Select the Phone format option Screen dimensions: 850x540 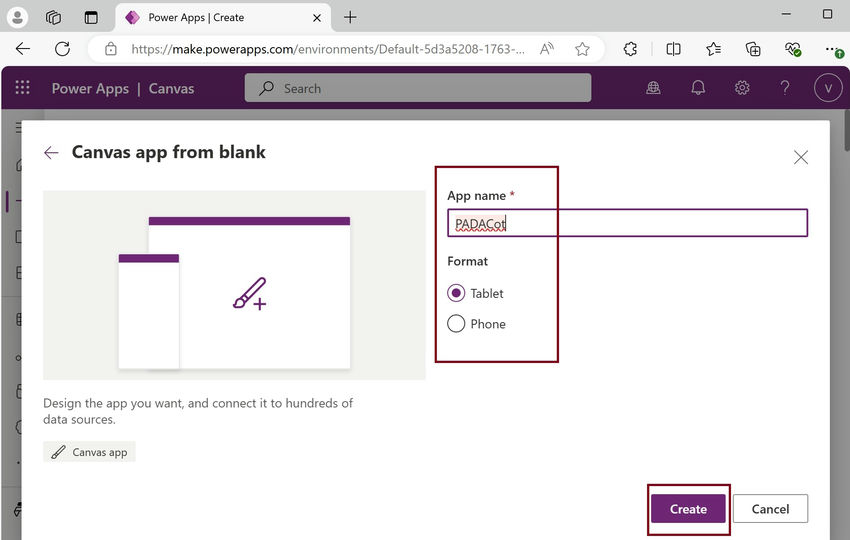[x=456, y=324]
